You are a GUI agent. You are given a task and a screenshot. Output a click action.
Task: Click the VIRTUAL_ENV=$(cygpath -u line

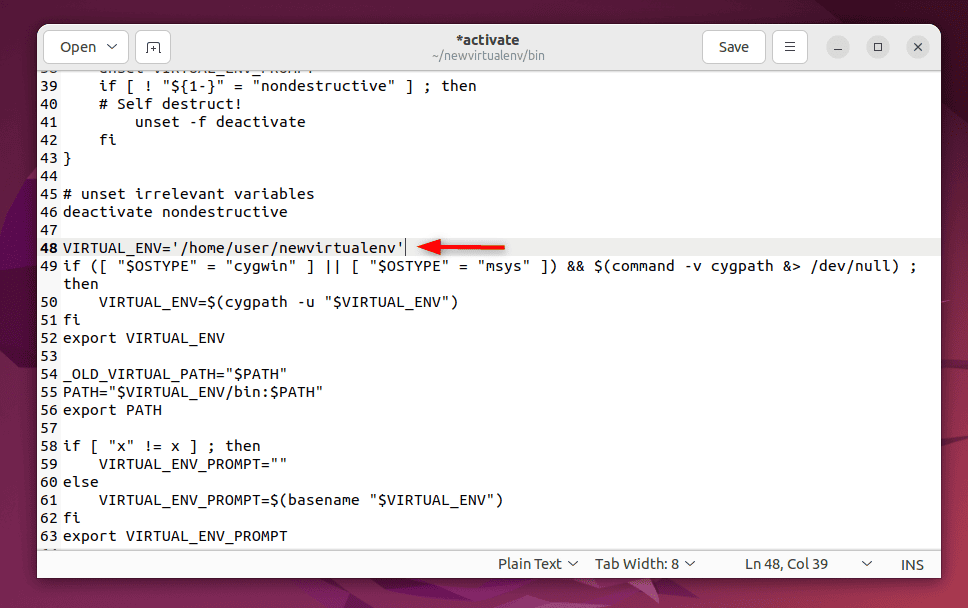pyautogui.click(x=278, y=302)
